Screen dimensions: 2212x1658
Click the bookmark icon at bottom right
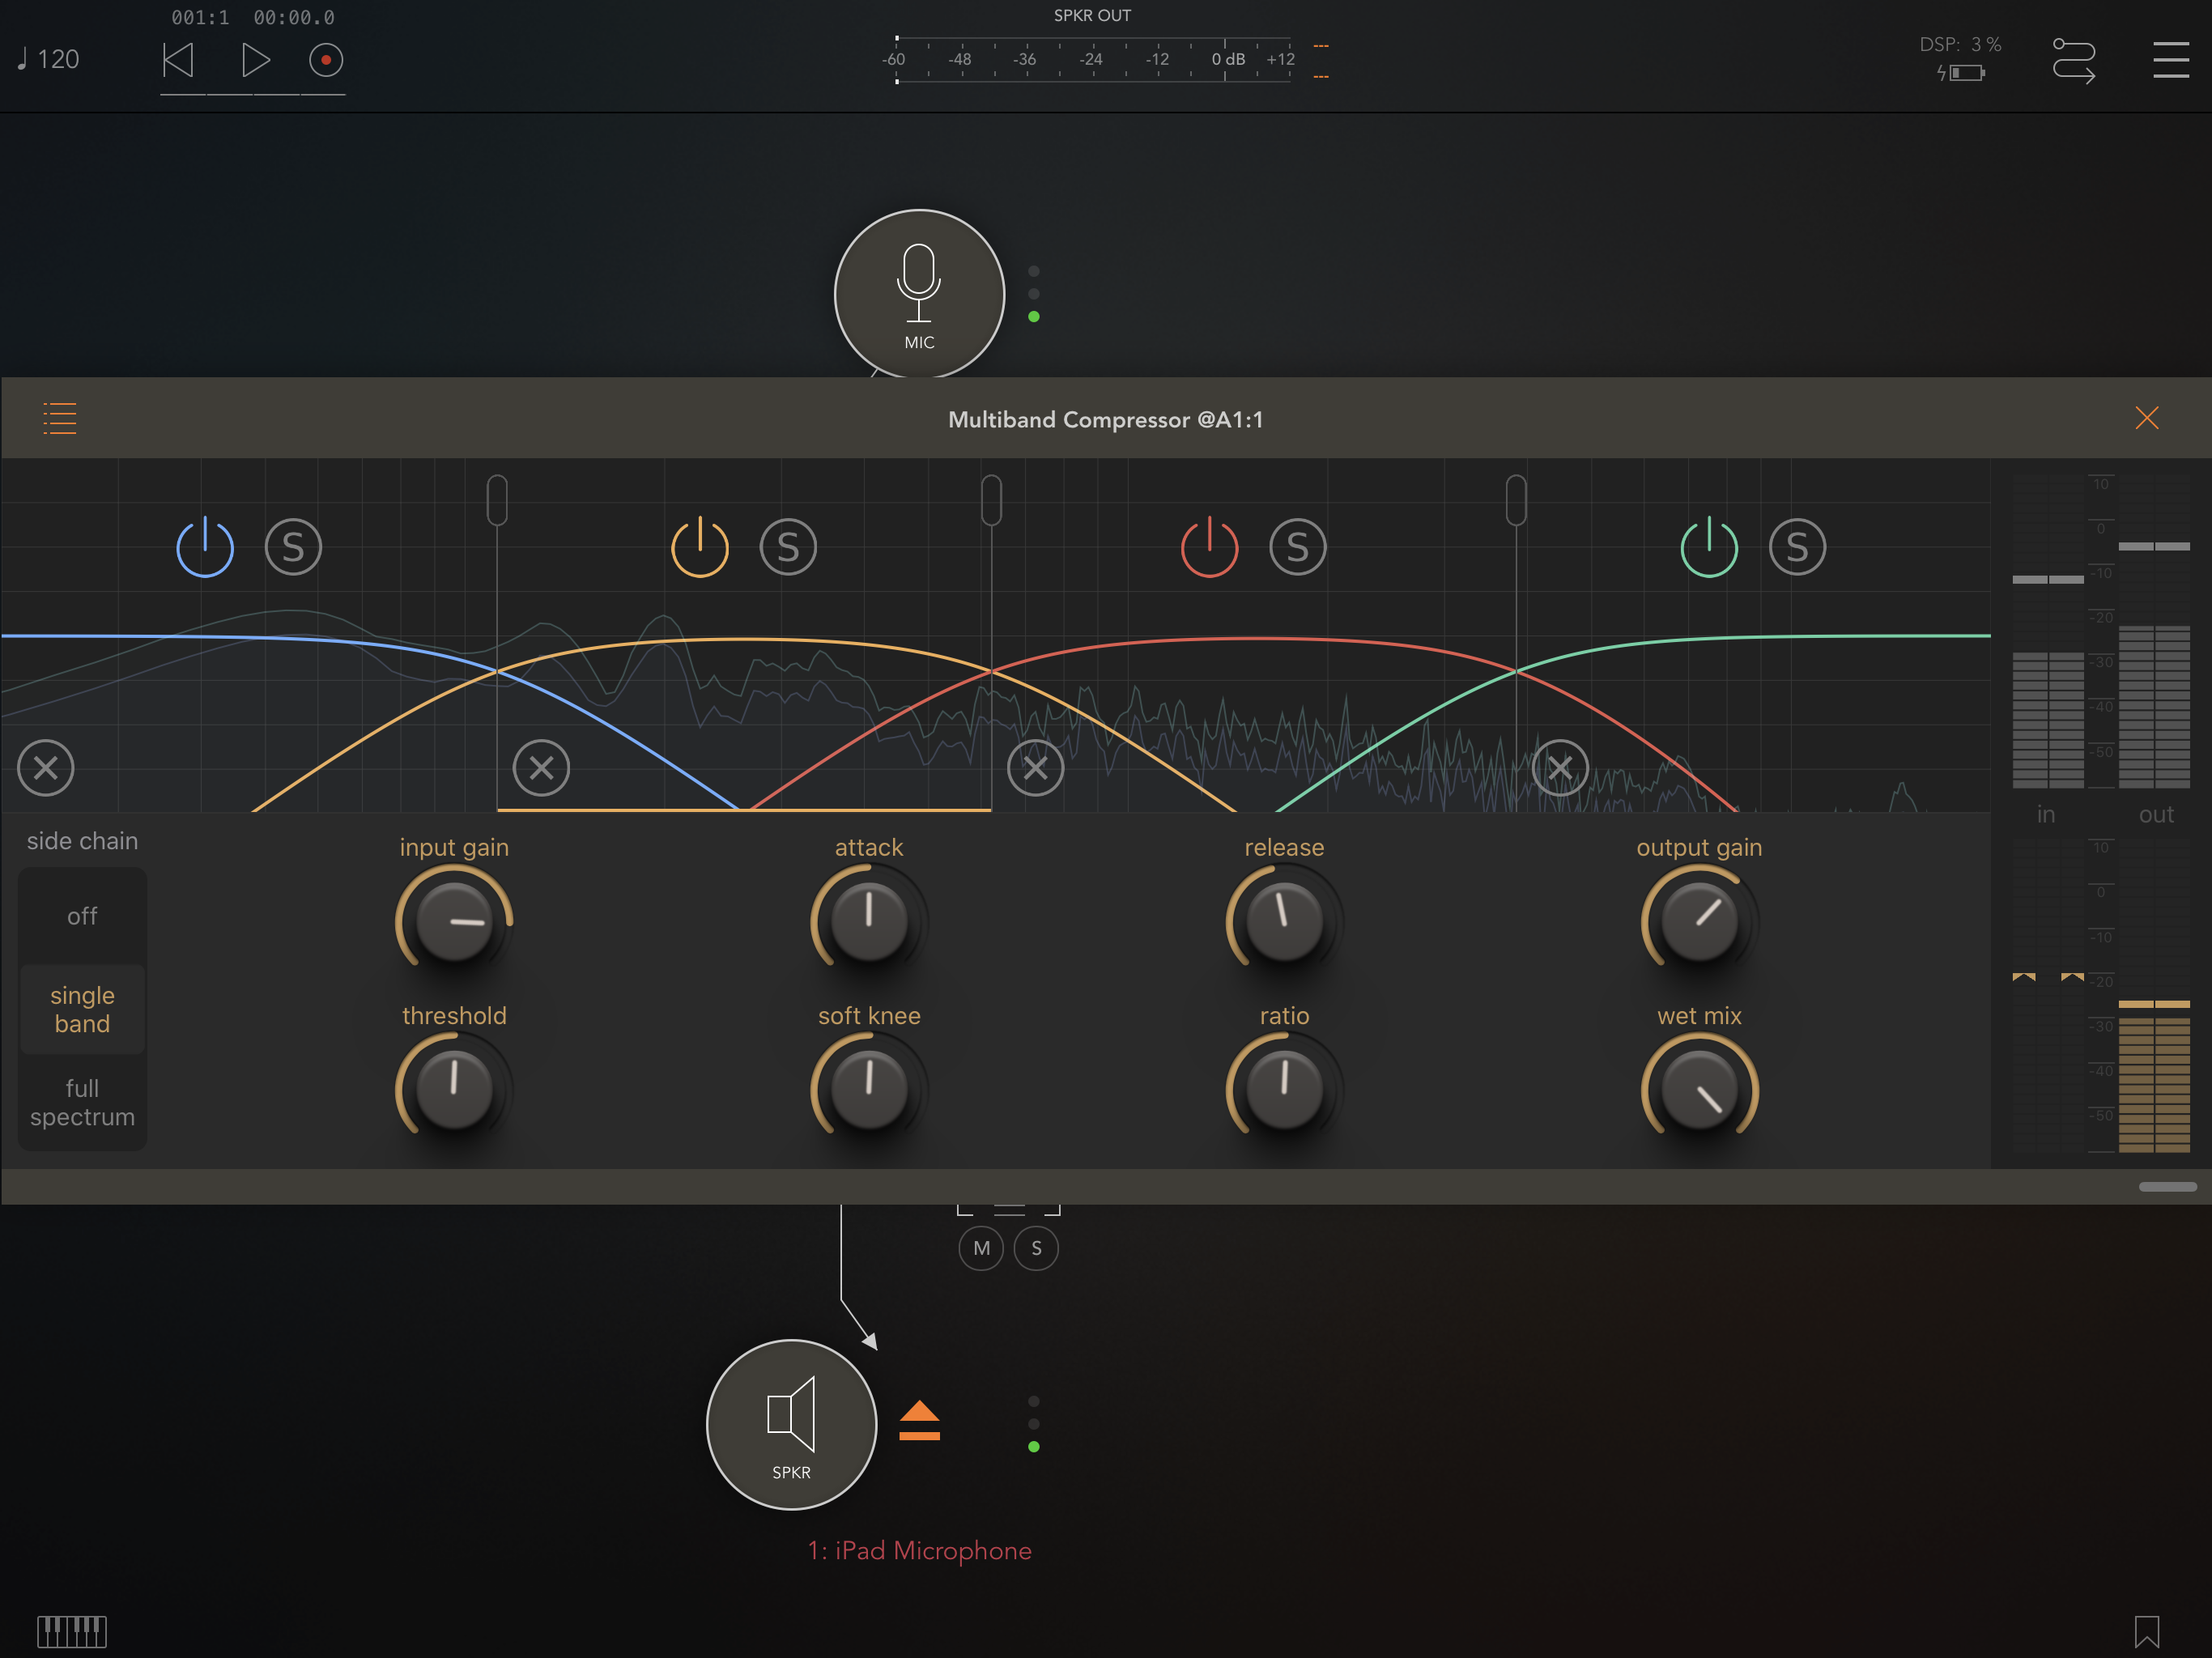click(x=2146, y=1631)
